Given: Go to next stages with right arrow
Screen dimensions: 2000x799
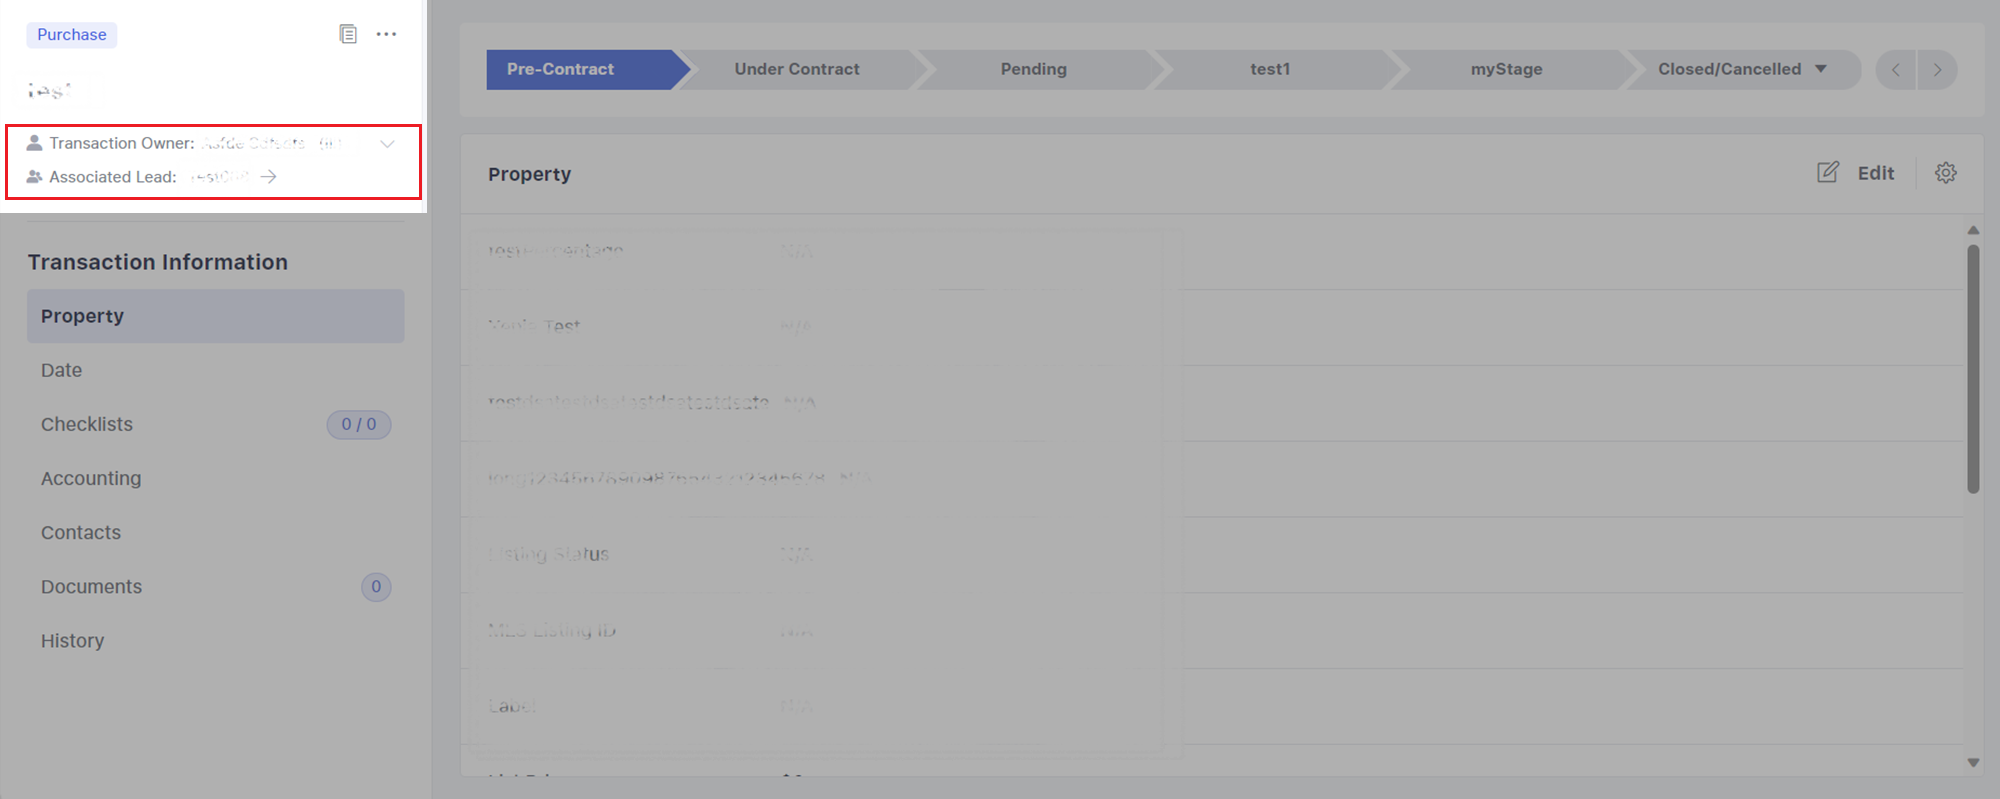Looking at the screenshot, I should [1938, 70].
